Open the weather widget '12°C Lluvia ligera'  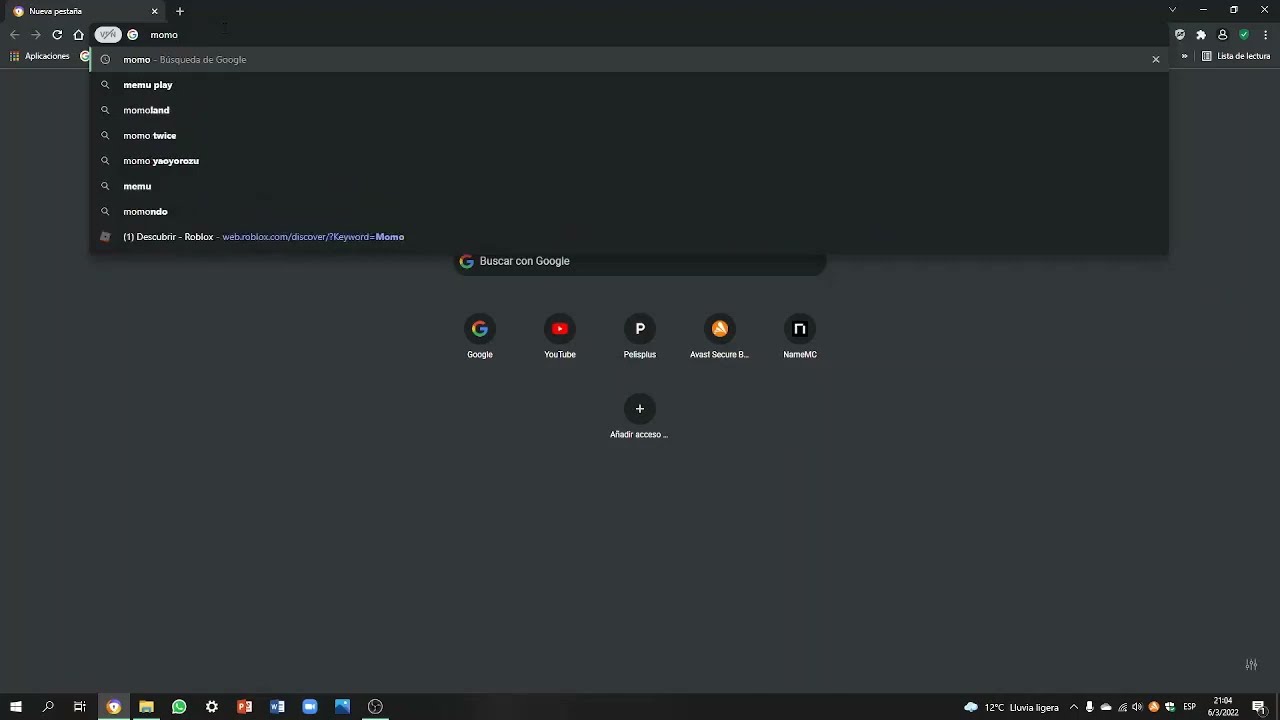pyautogui.click(x=1011, y=707)
